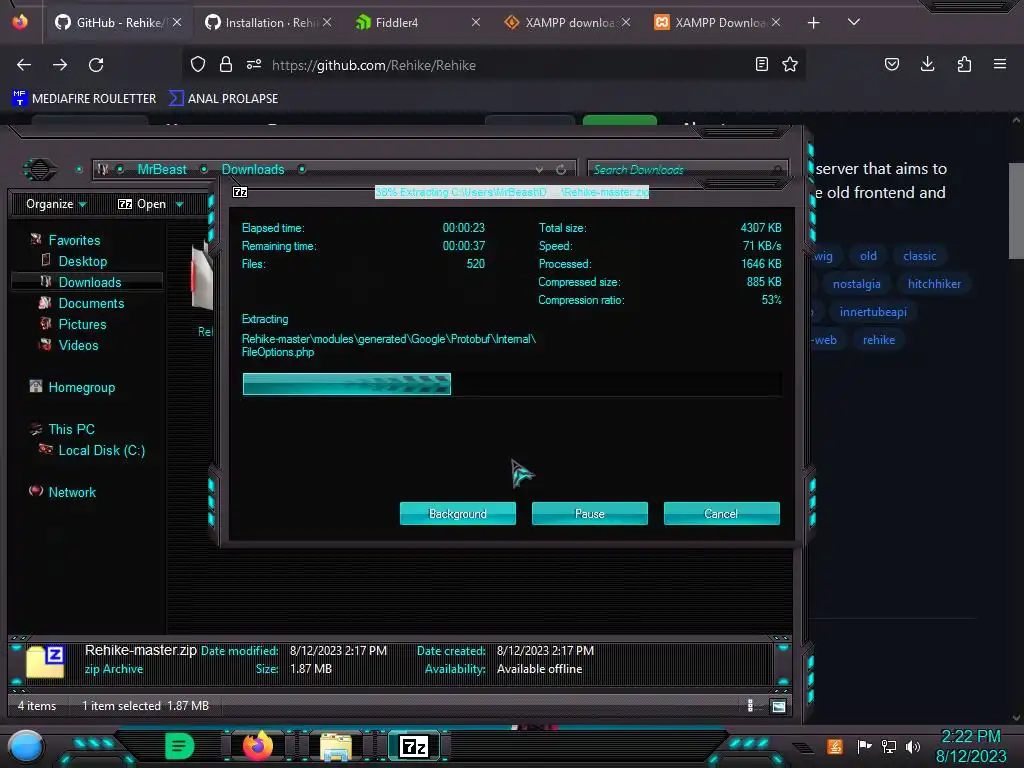Click MrBeast in Explorer breadcrumb

162,169
